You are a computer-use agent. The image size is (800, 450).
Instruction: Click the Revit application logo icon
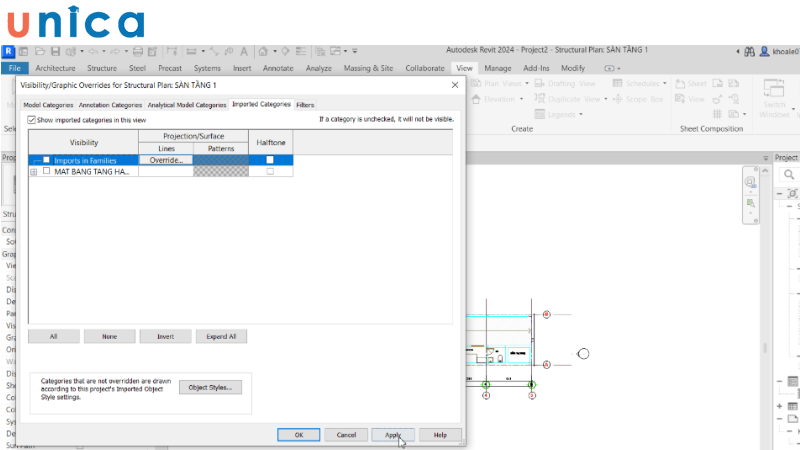tap(9, 51)
